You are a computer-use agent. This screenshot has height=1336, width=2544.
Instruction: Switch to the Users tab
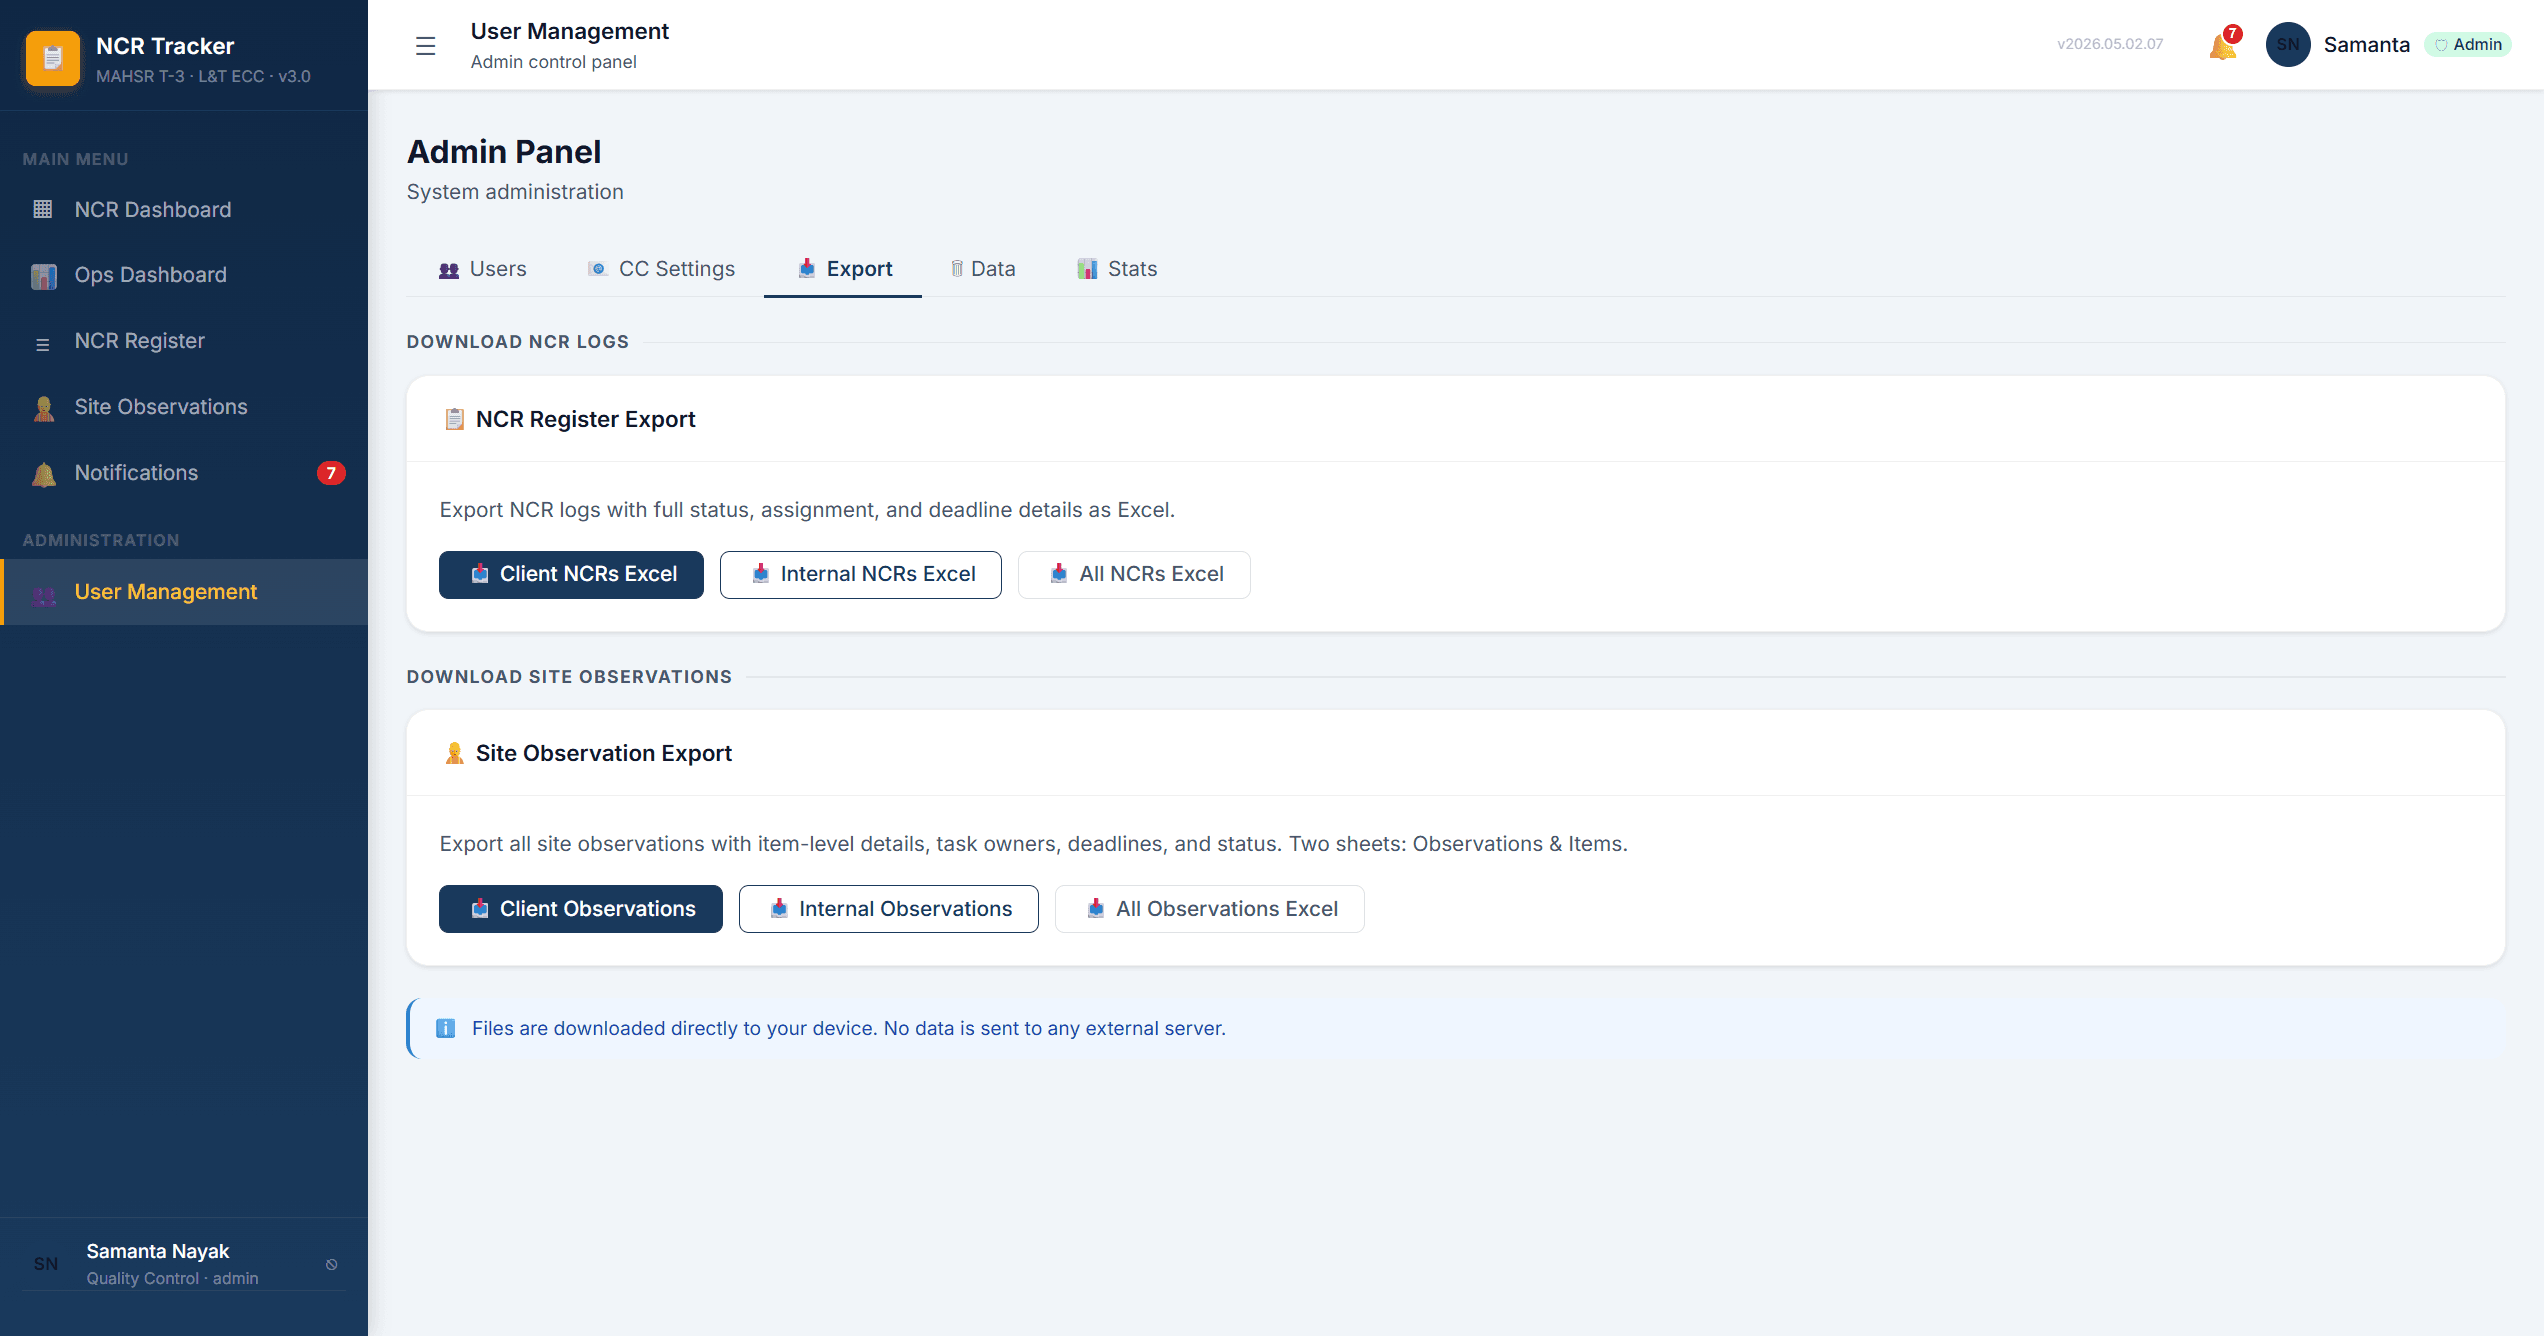pos(482,269)
